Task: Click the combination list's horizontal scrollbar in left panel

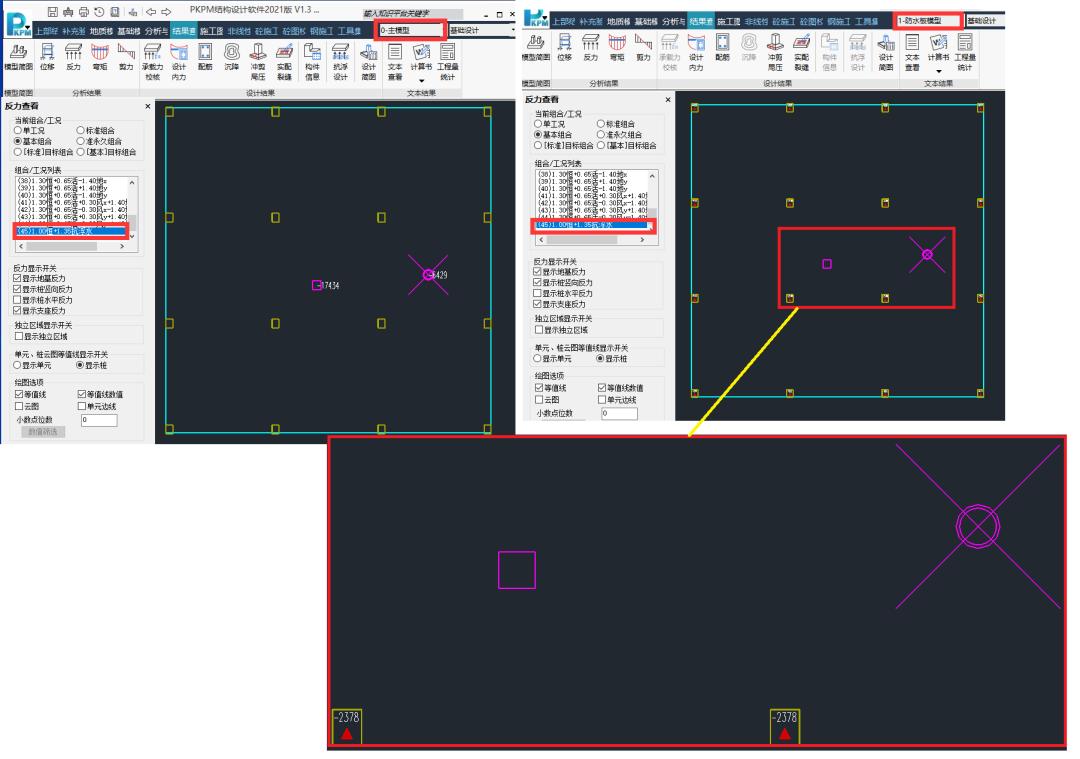Action: [x=72, y=246]
